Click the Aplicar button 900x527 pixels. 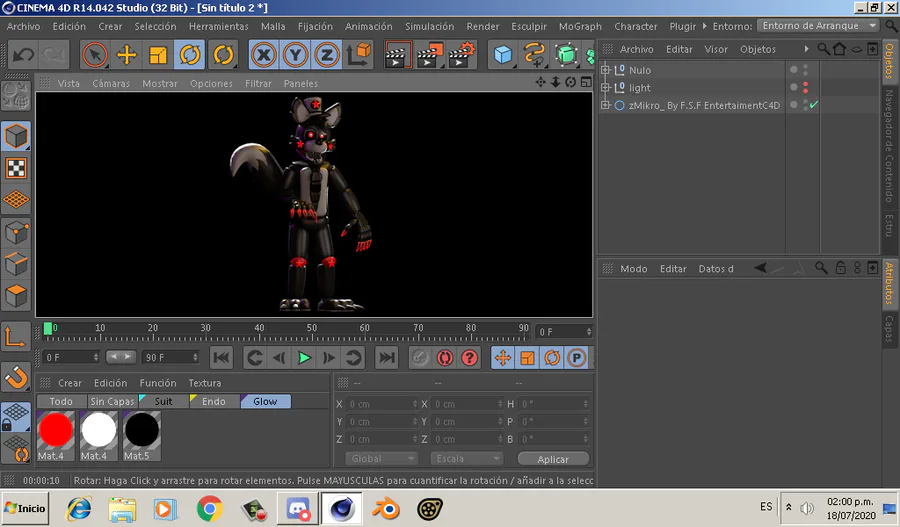[x=553, y=459]
